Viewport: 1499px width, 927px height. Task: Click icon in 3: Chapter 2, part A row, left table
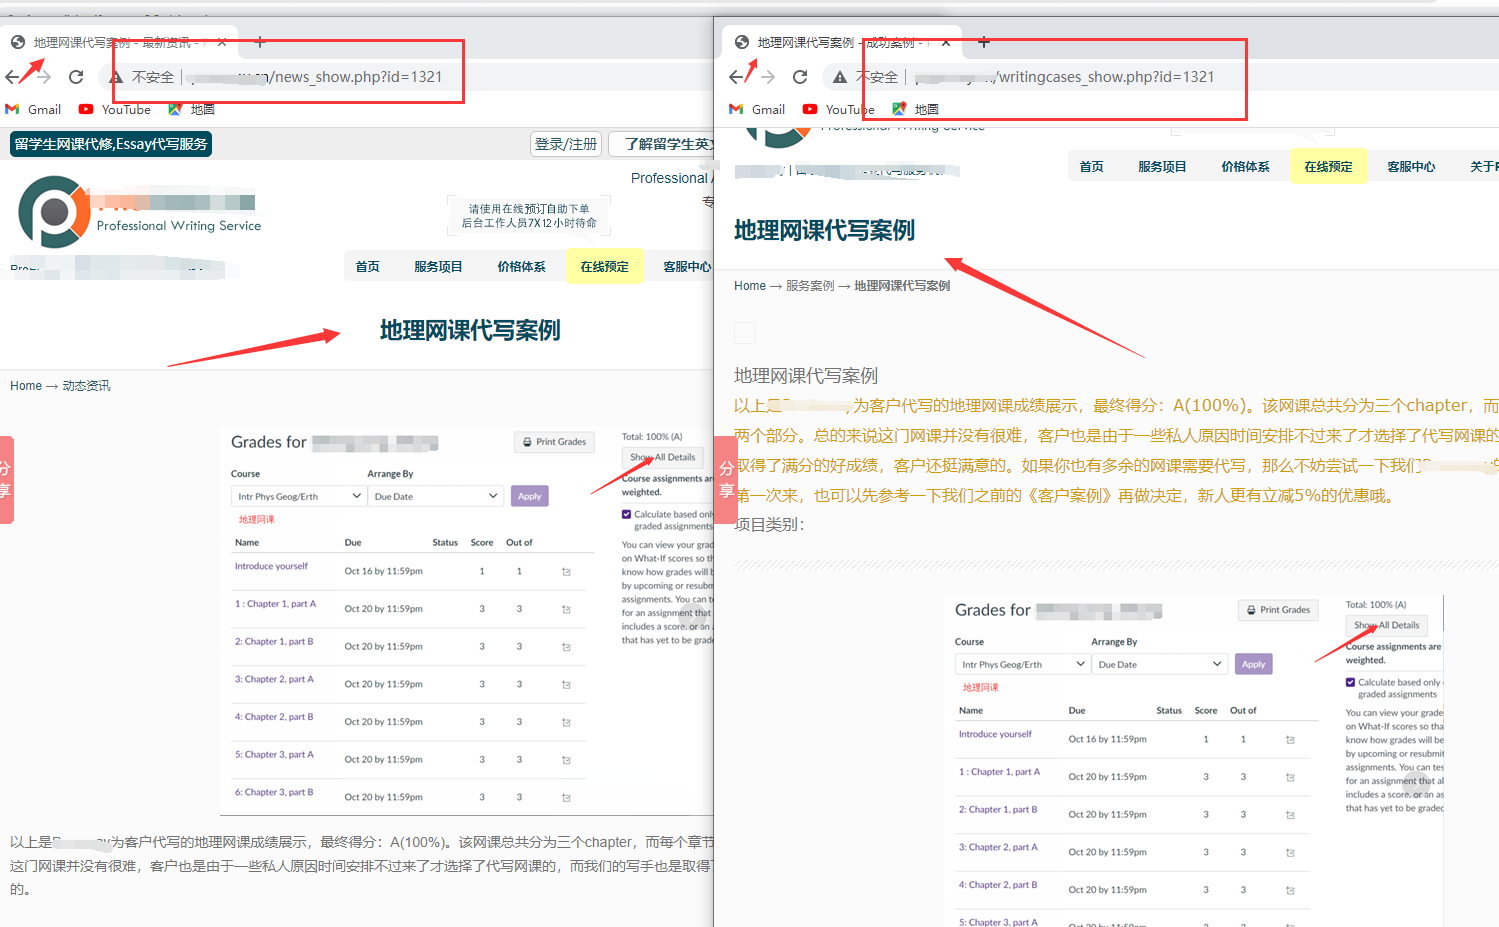click(x=566, y=685)
